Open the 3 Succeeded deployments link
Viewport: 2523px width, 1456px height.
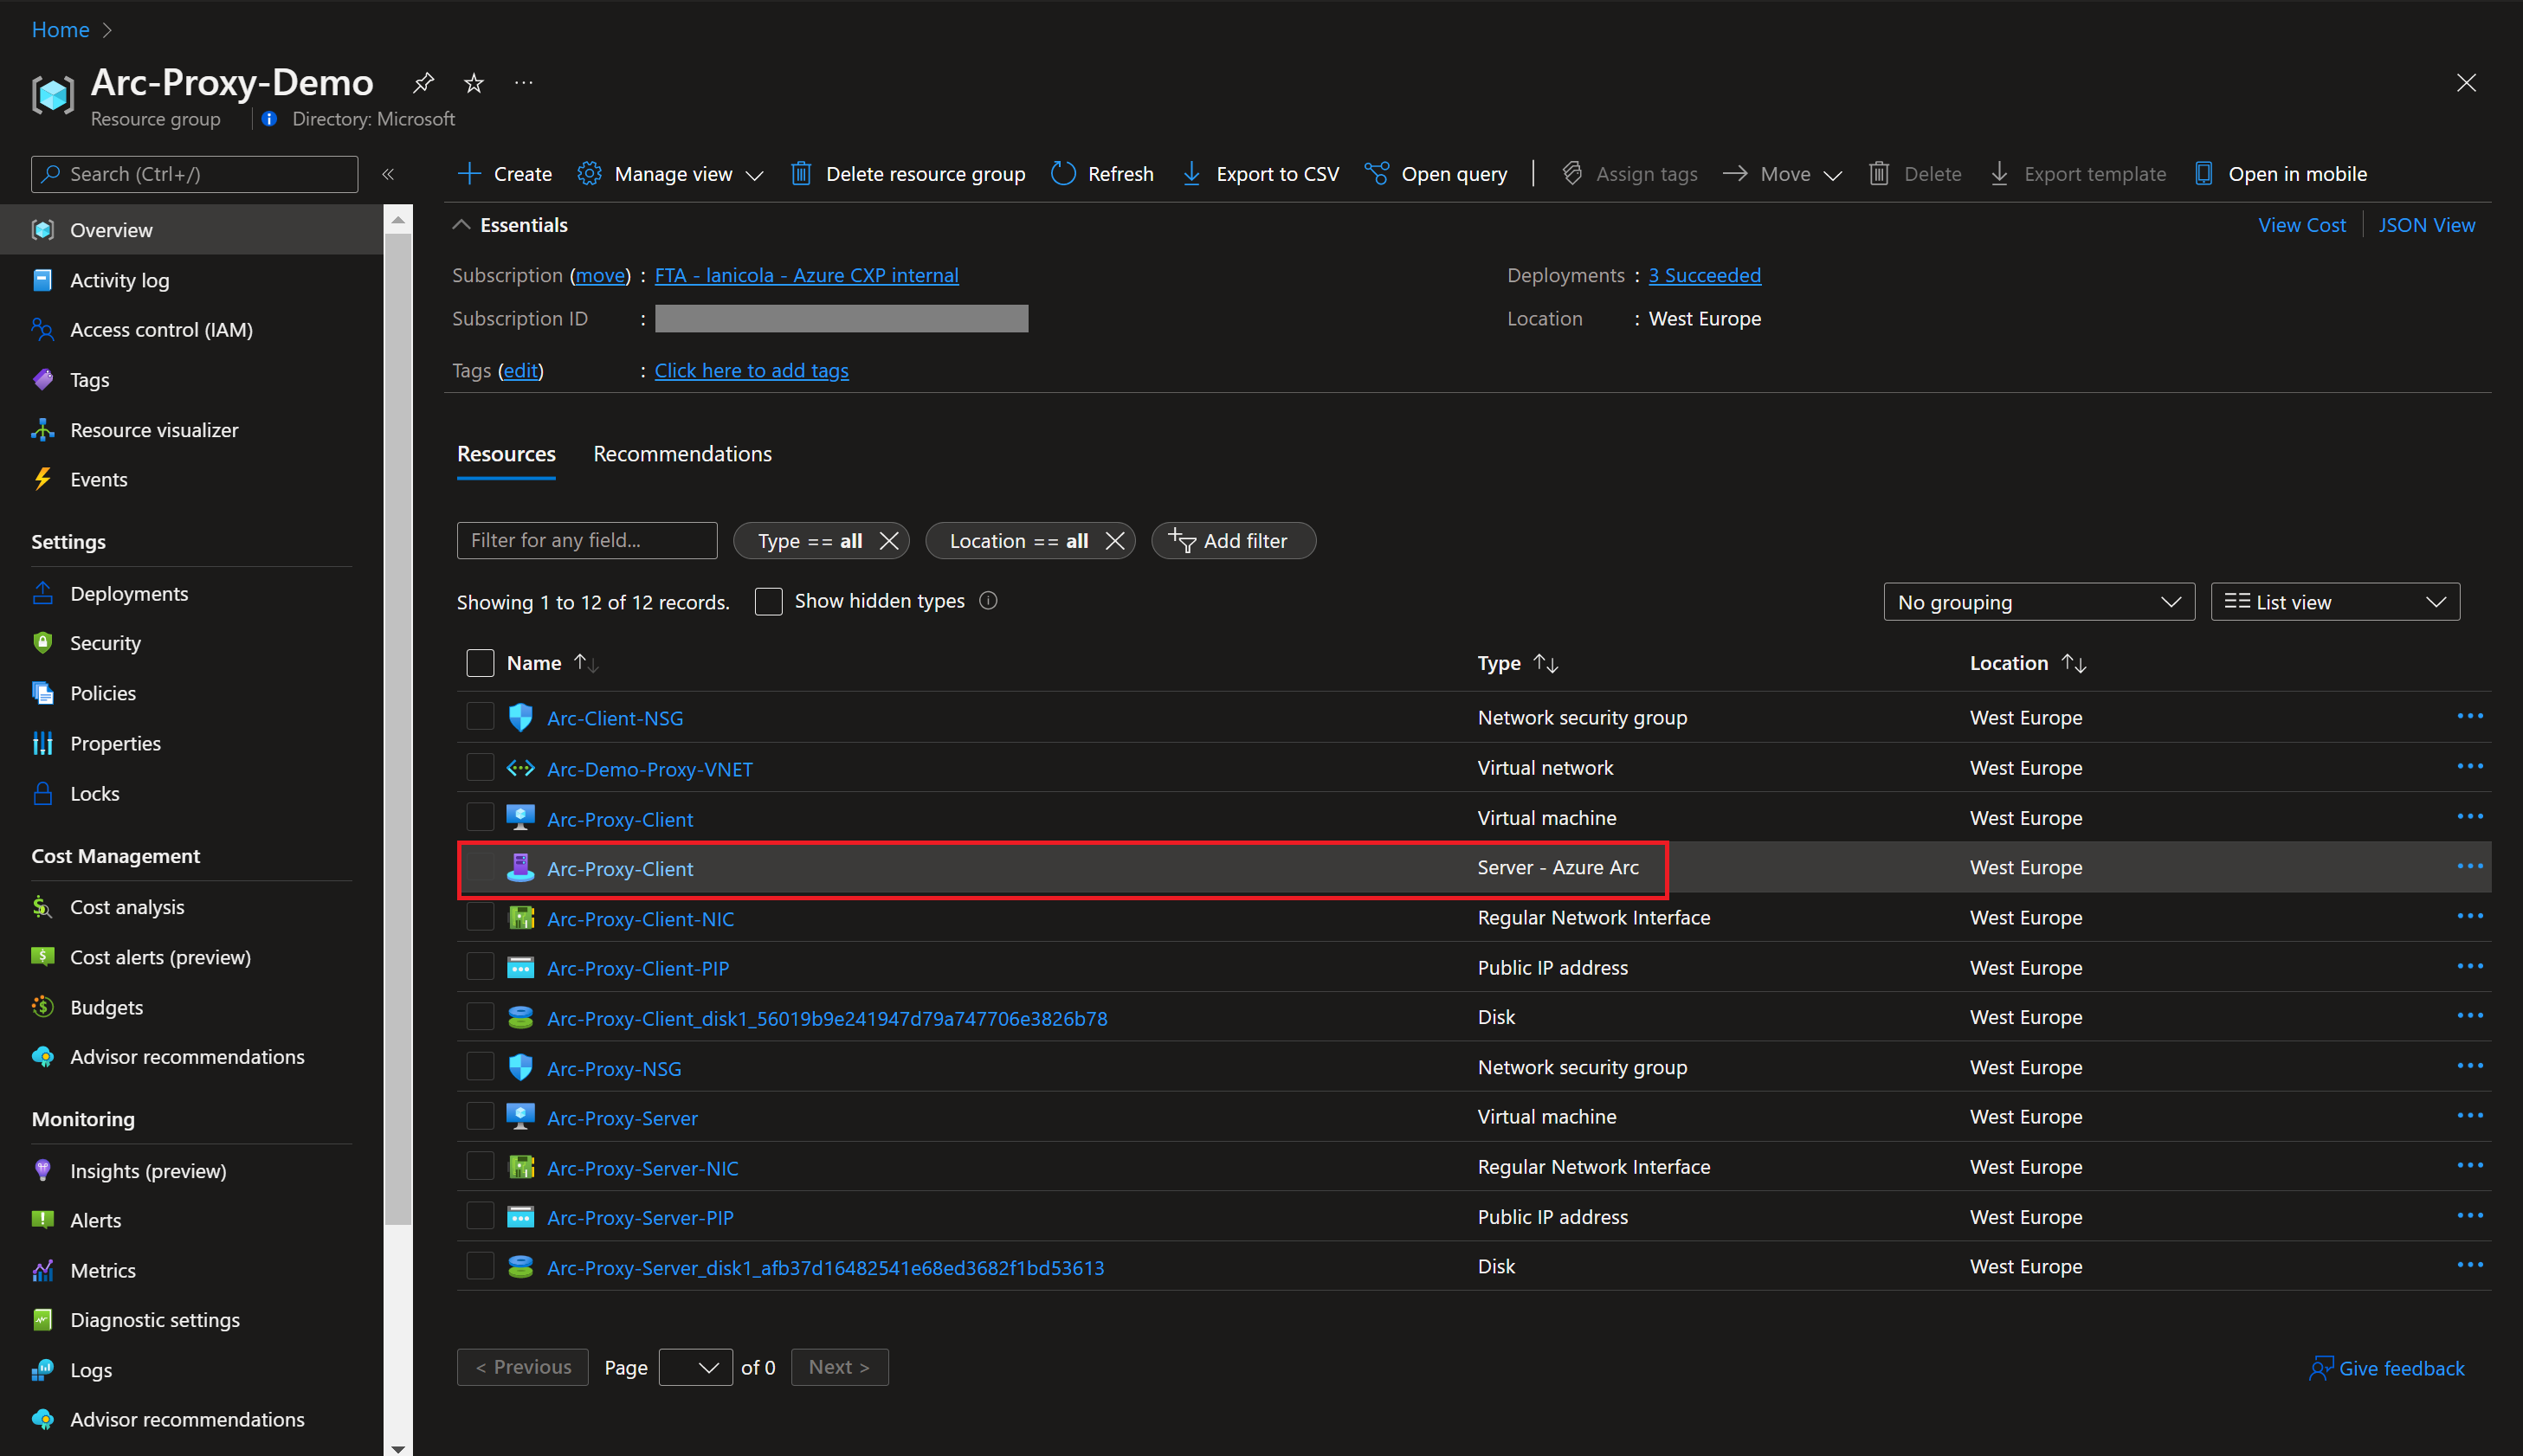[1704, 275]
